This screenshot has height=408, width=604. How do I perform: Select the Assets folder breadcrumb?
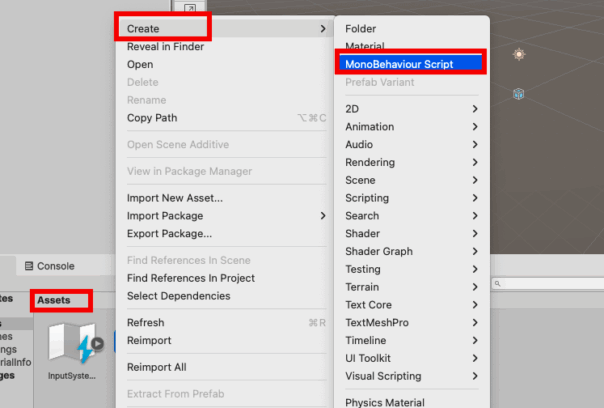click(x=54, y=300)
